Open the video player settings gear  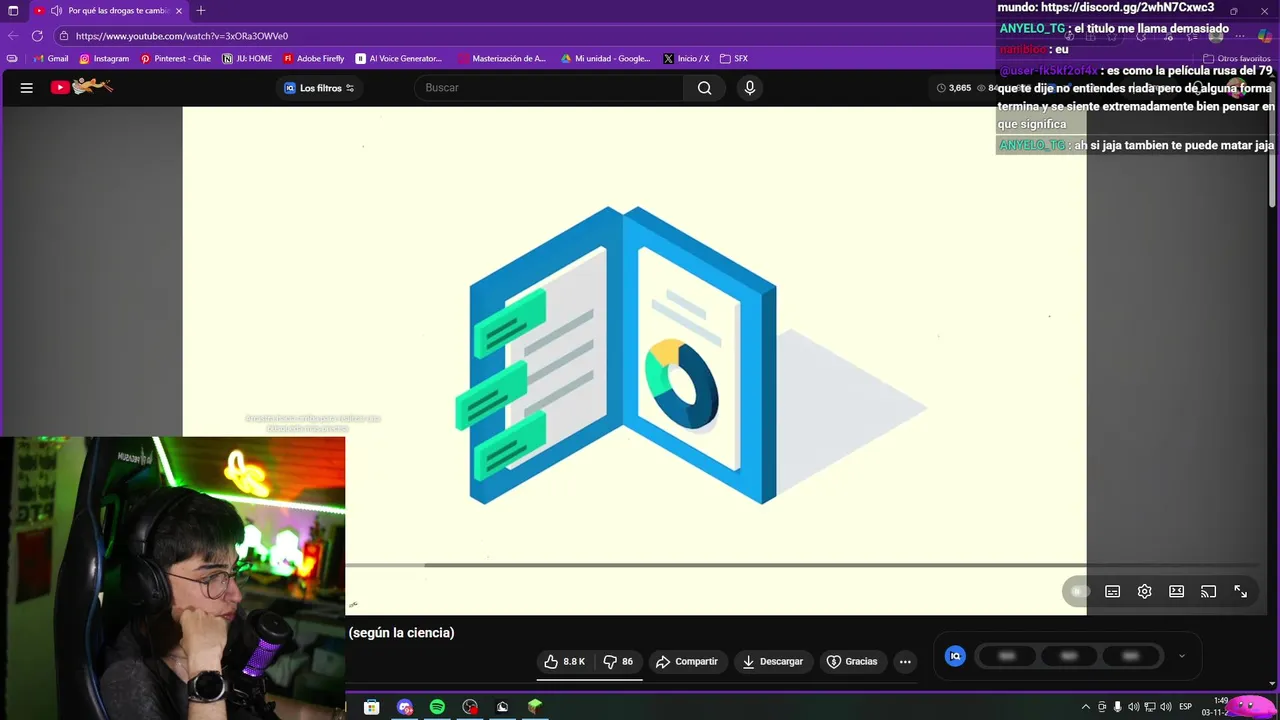pyautogui.click(x=1145, y=592)
